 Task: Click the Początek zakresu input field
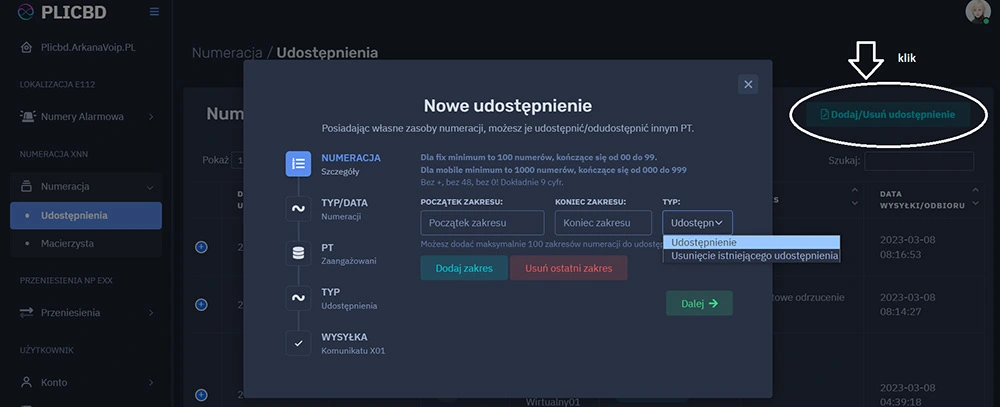482,222
